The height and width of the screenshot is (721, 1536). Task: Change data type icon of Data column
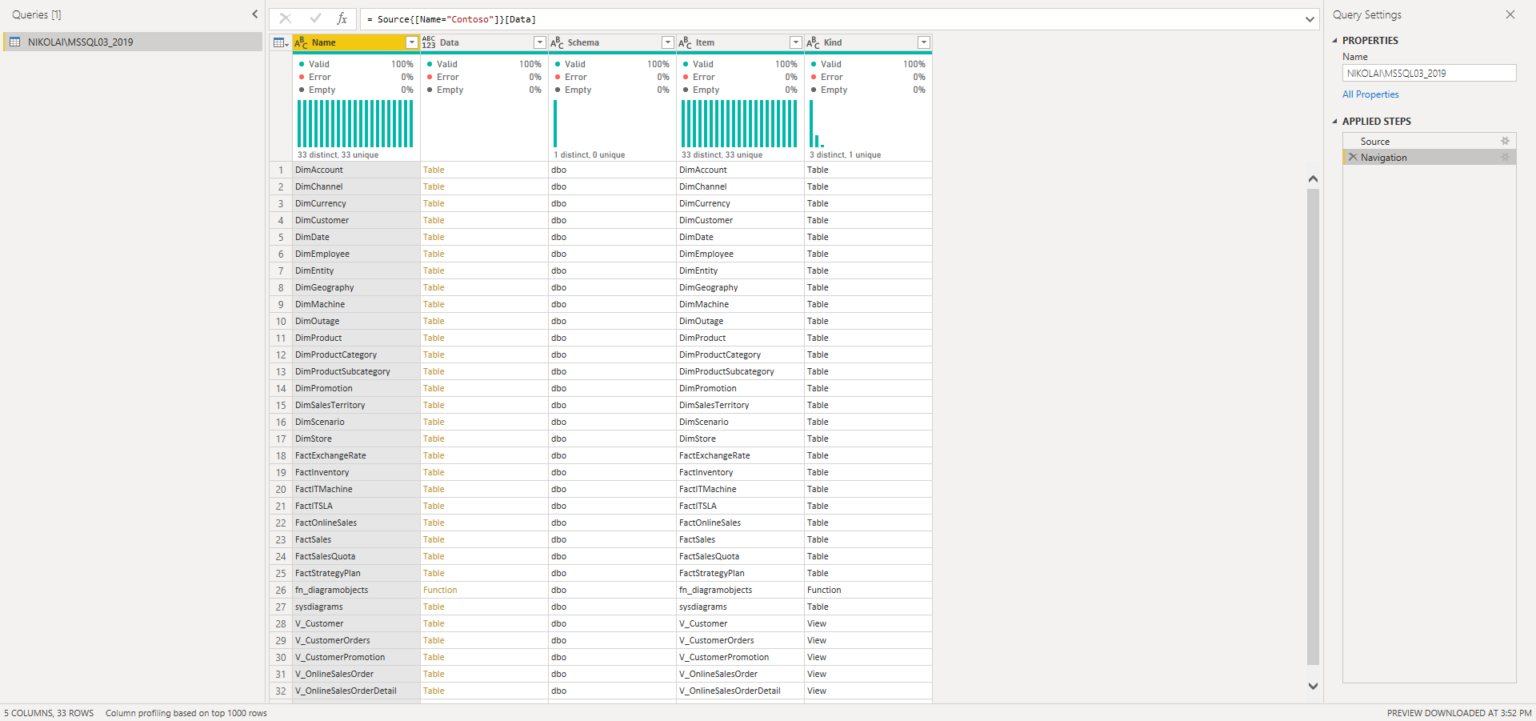[x=429, y=43]
